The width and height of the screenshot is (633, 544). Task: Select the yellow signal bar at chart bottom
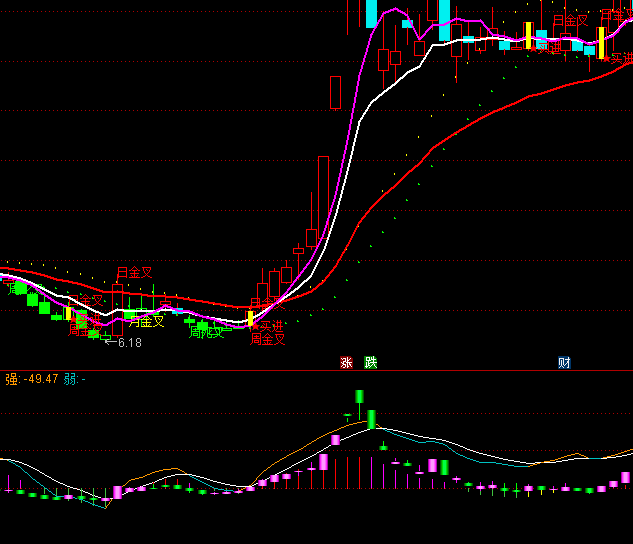pyautogui.click(x=250, y=319)
